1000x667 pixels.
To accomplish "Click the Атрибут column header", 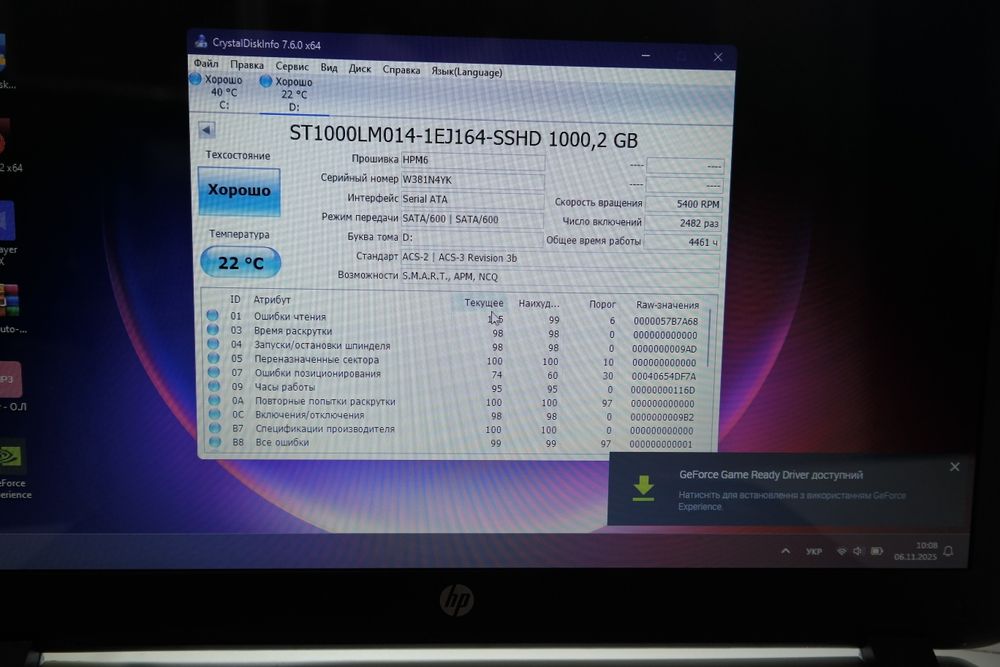I will click(x=272, y=299).
